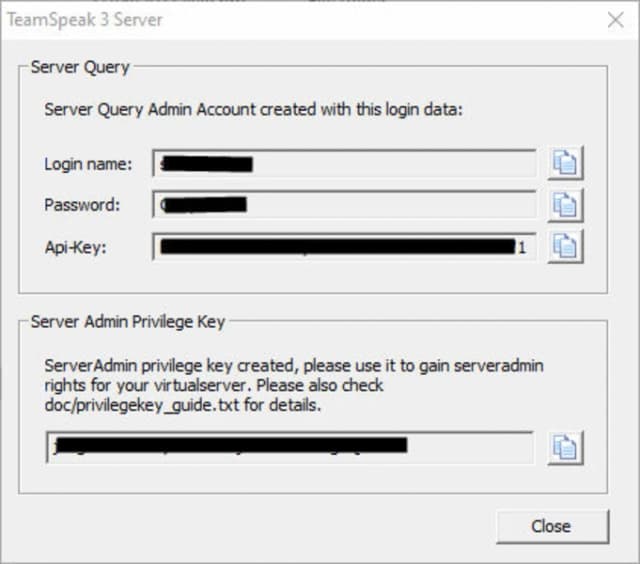The width and height of the screenshot is (640, 564).
Task: Select the Login name field
Action: coord(344,164)
